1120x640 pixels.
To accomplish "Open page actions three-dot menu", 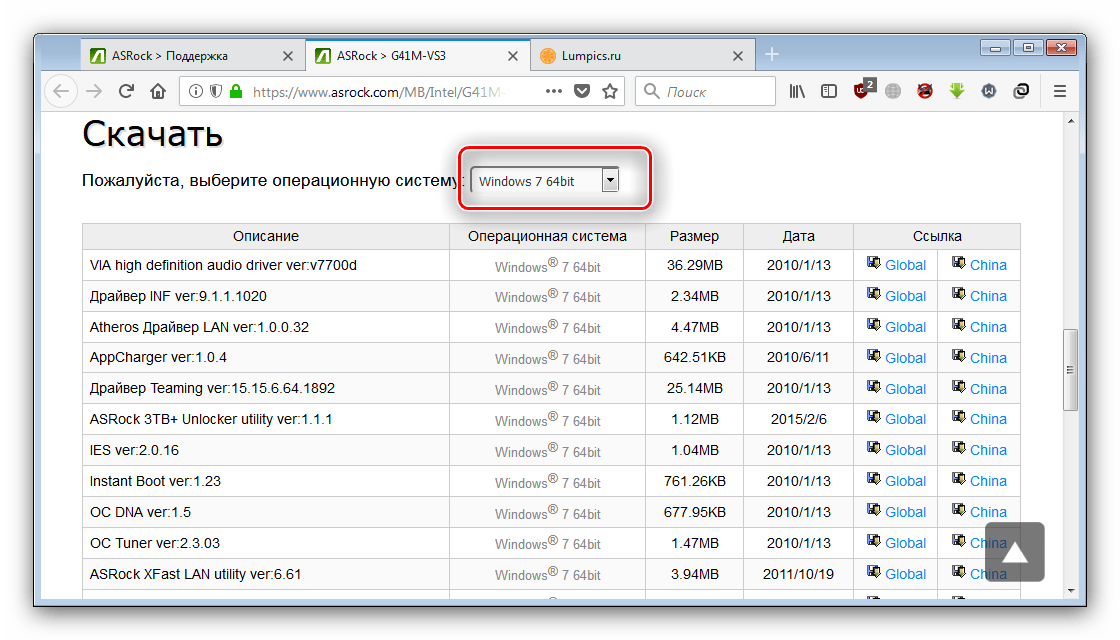I will click(x=553, y=91).
